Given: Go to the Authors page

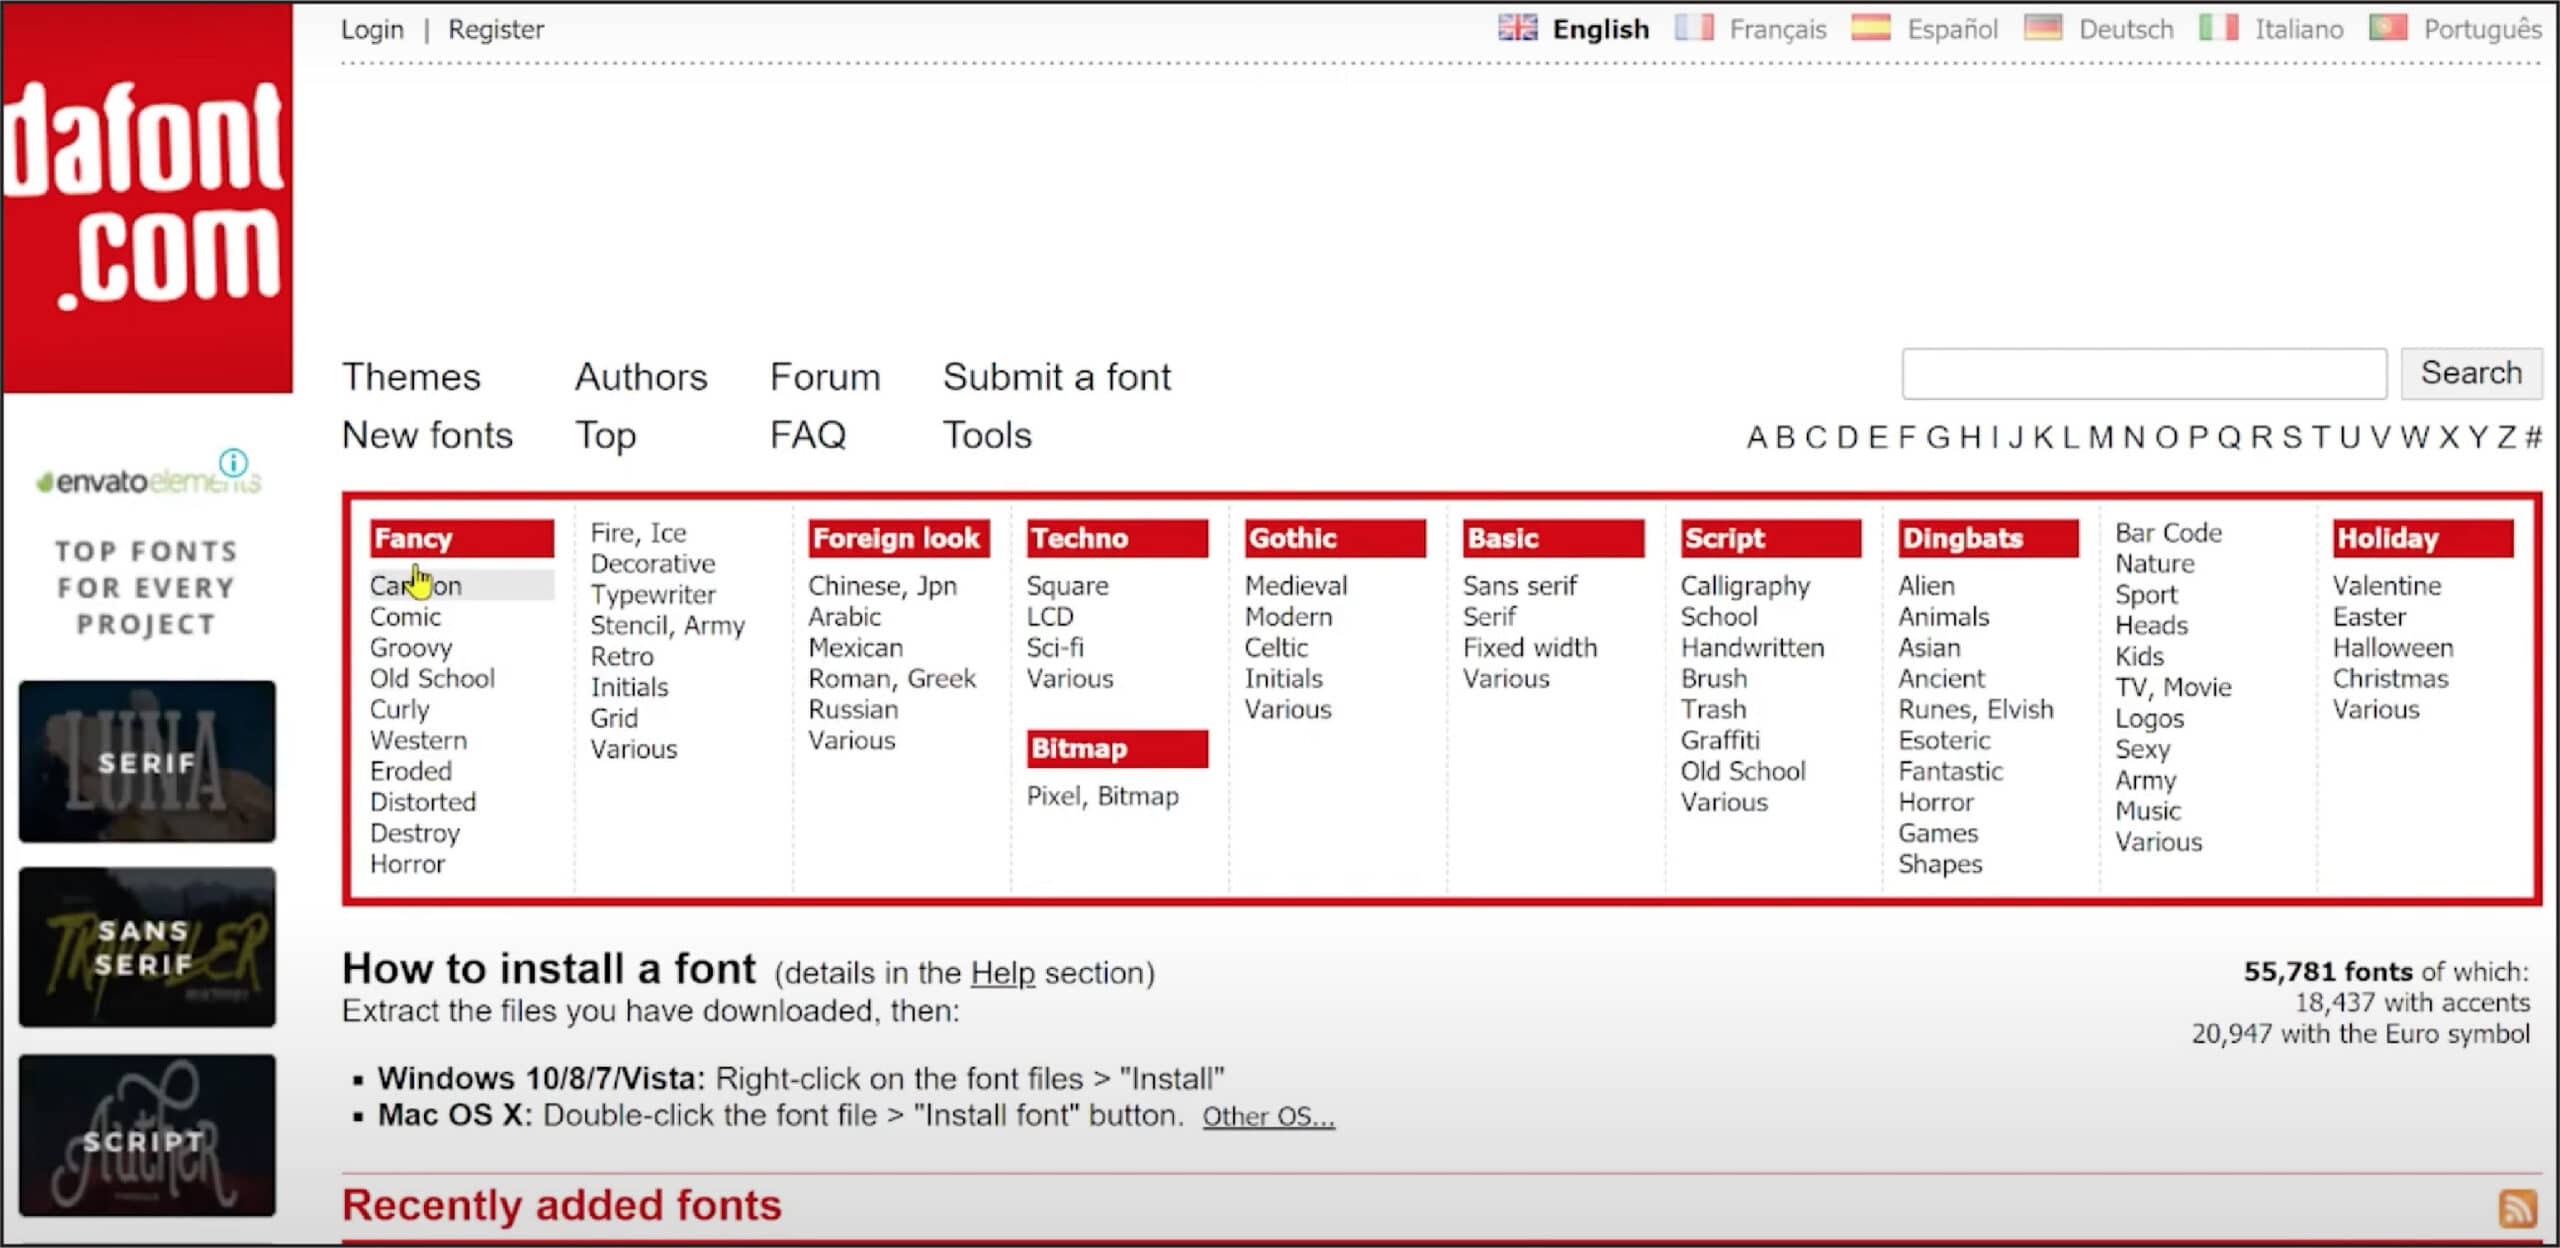Looking at the screenshot, I should 641,377.
